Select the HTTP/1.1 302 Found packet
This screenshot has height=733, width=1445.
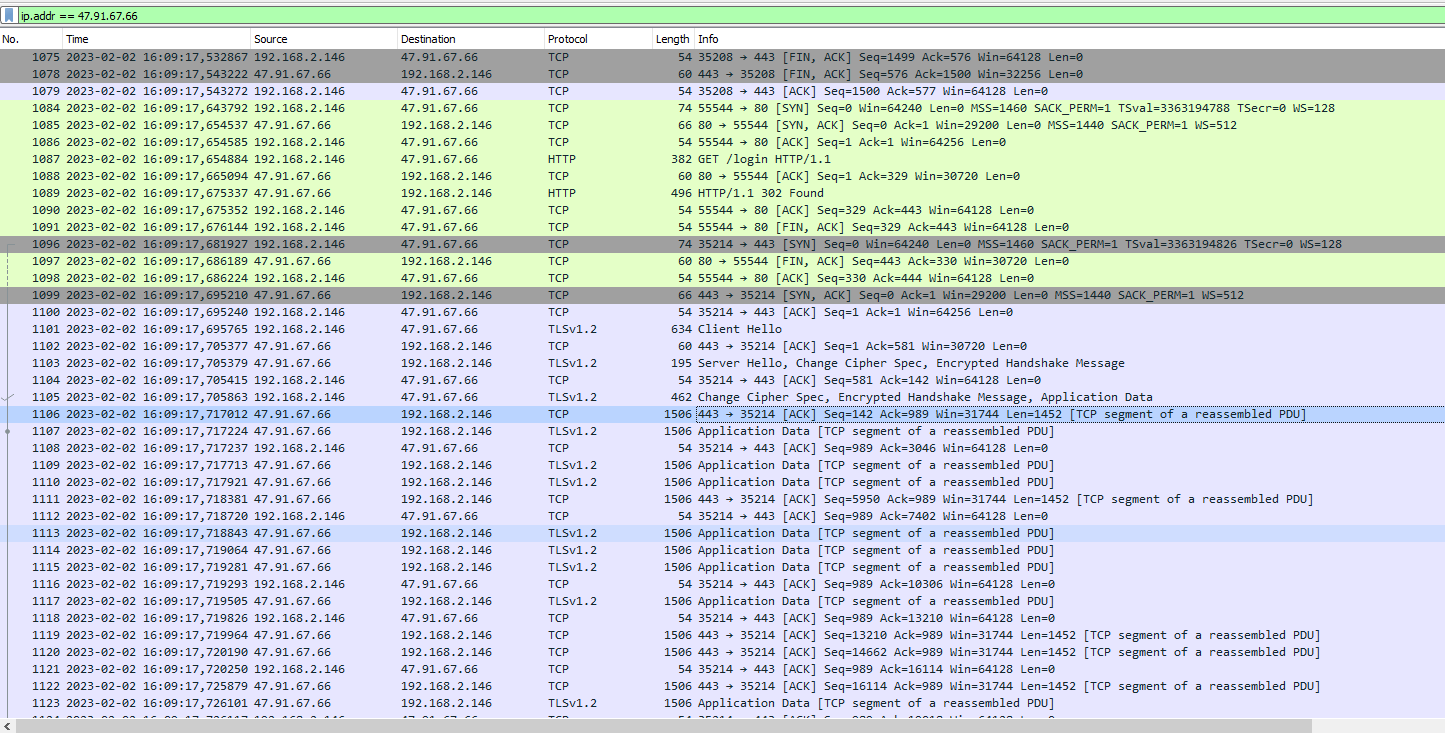[722, 193]
